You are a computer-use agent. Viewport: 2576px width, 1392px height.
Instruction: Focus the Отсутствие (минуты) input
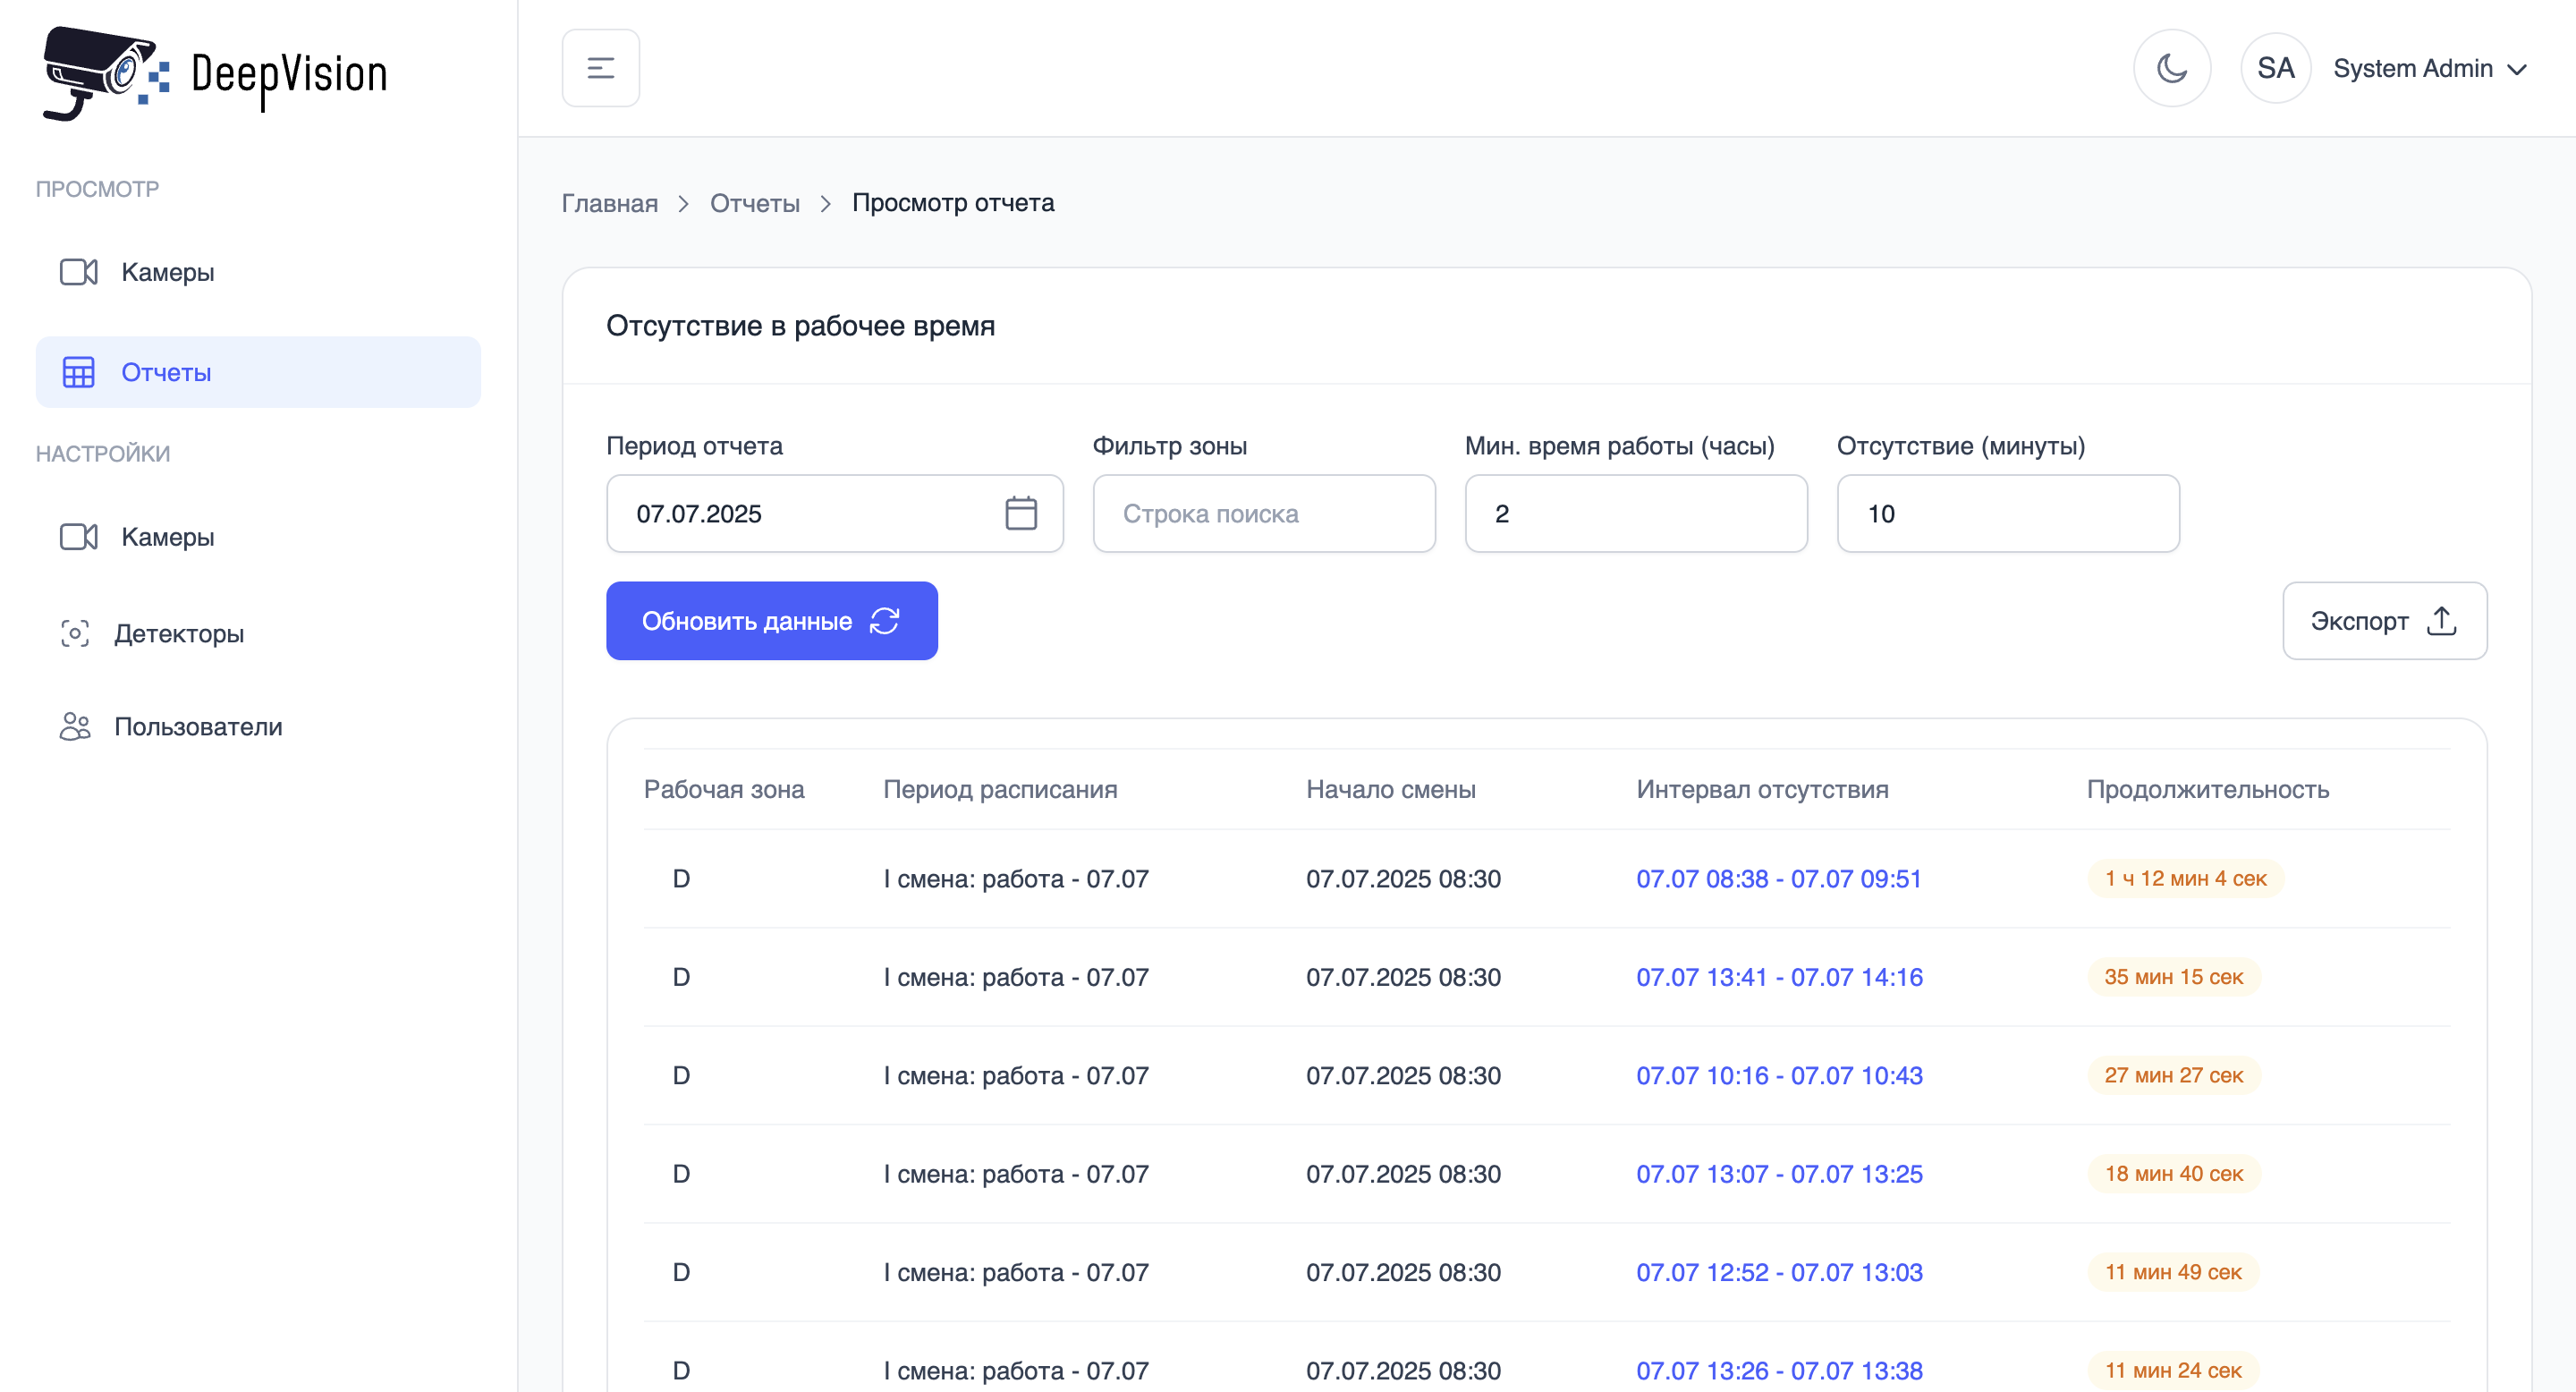pyautogui.click(x=2007, y=513)
